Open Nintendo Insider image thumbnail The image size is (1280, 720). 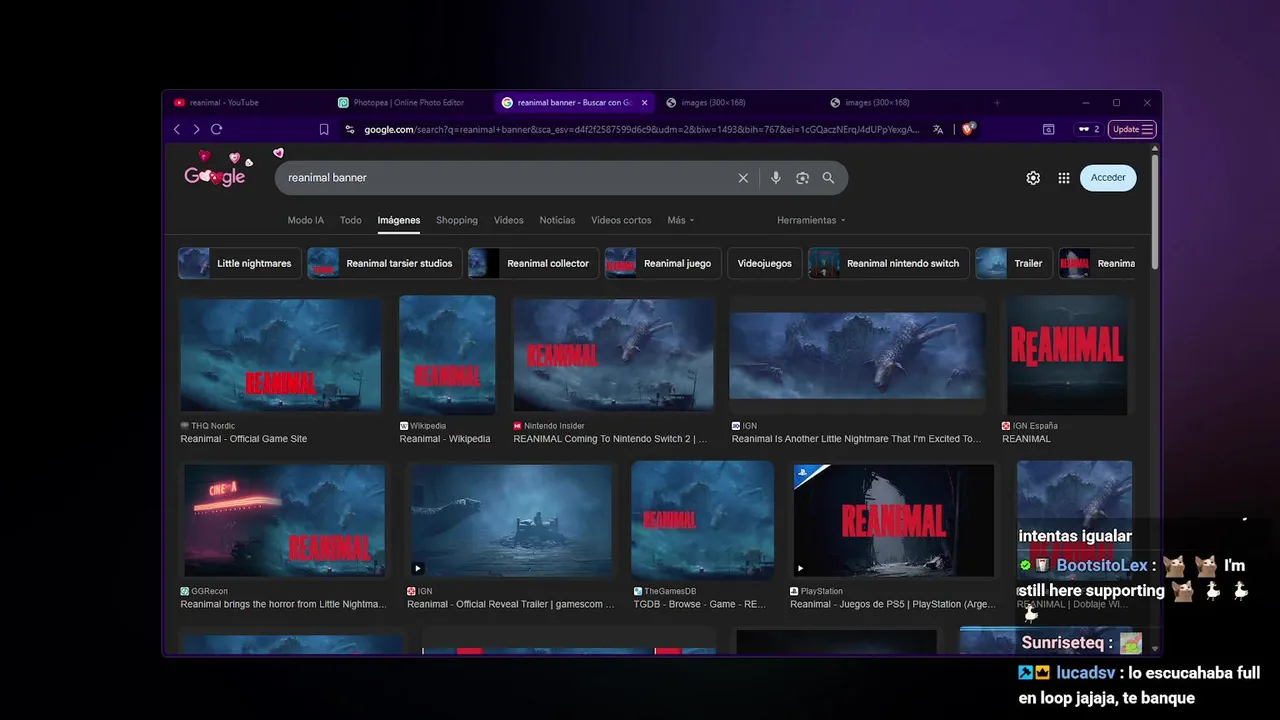click(x=614, y=356)
